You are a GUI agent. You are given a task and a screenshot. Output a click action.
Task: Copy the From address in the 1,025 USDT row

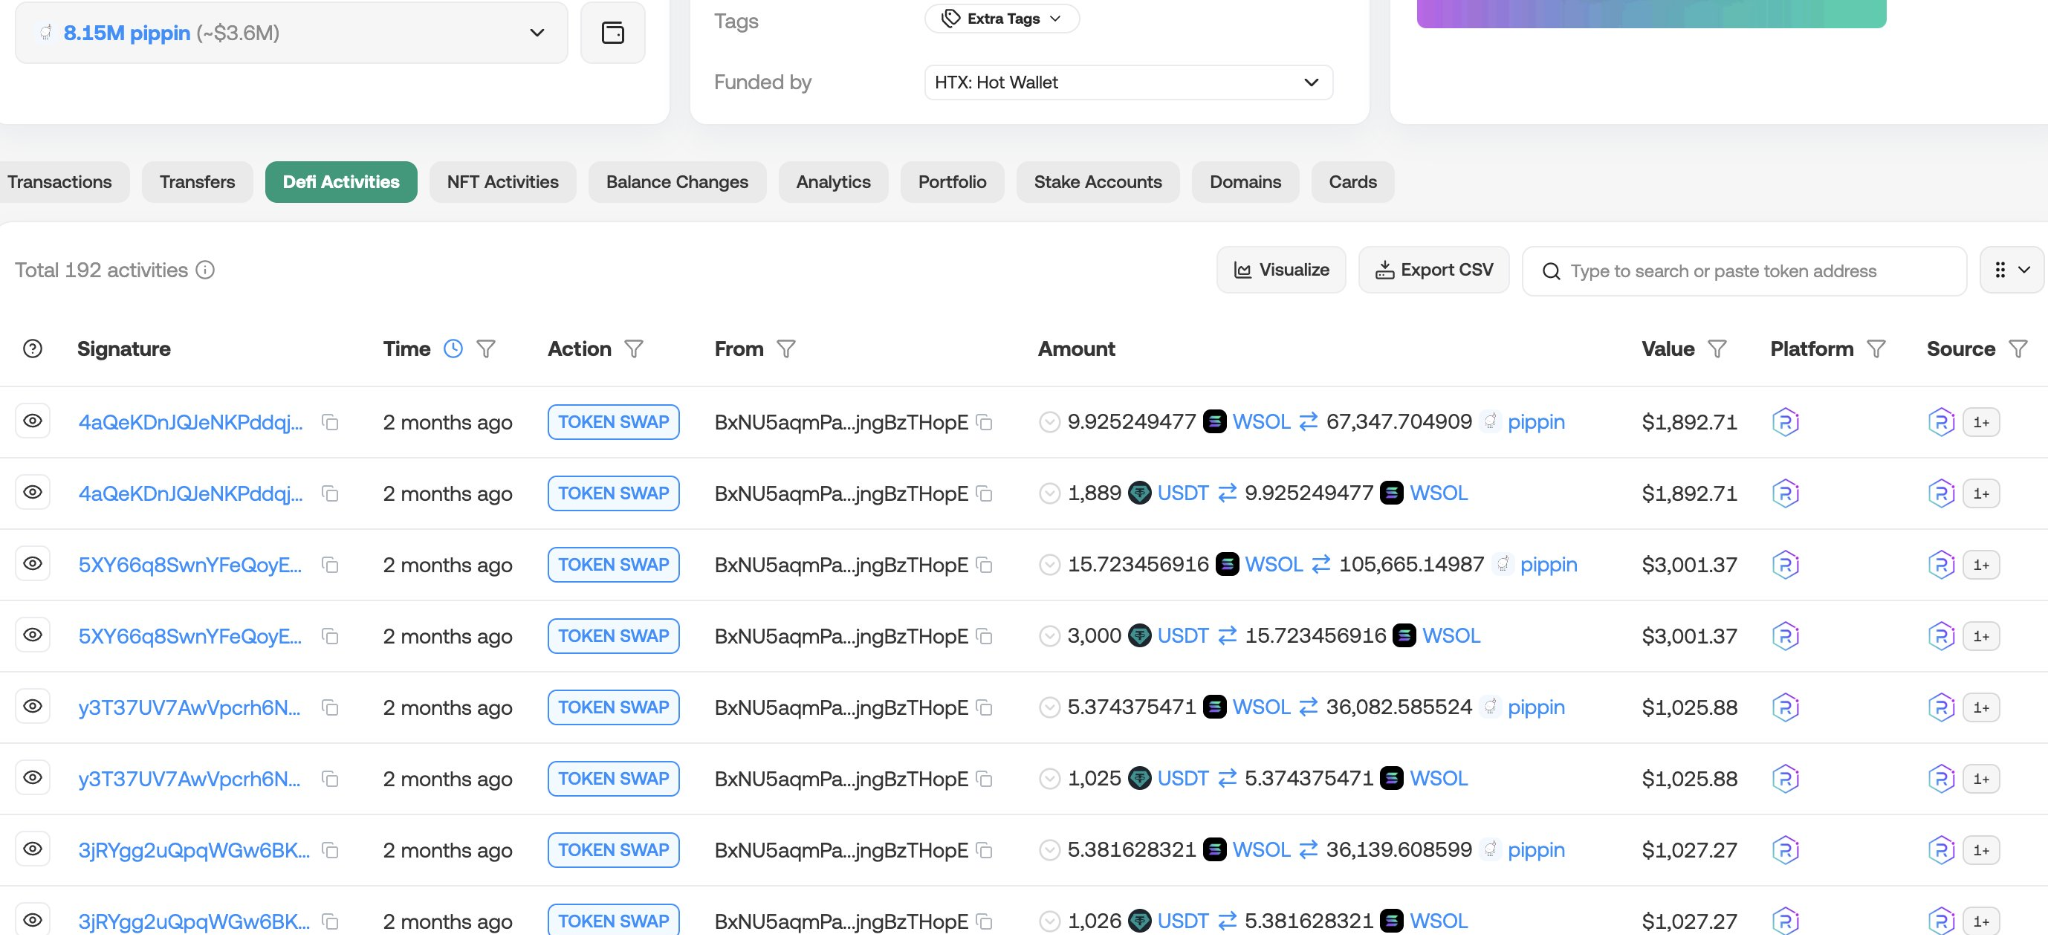tap(984, 779)
